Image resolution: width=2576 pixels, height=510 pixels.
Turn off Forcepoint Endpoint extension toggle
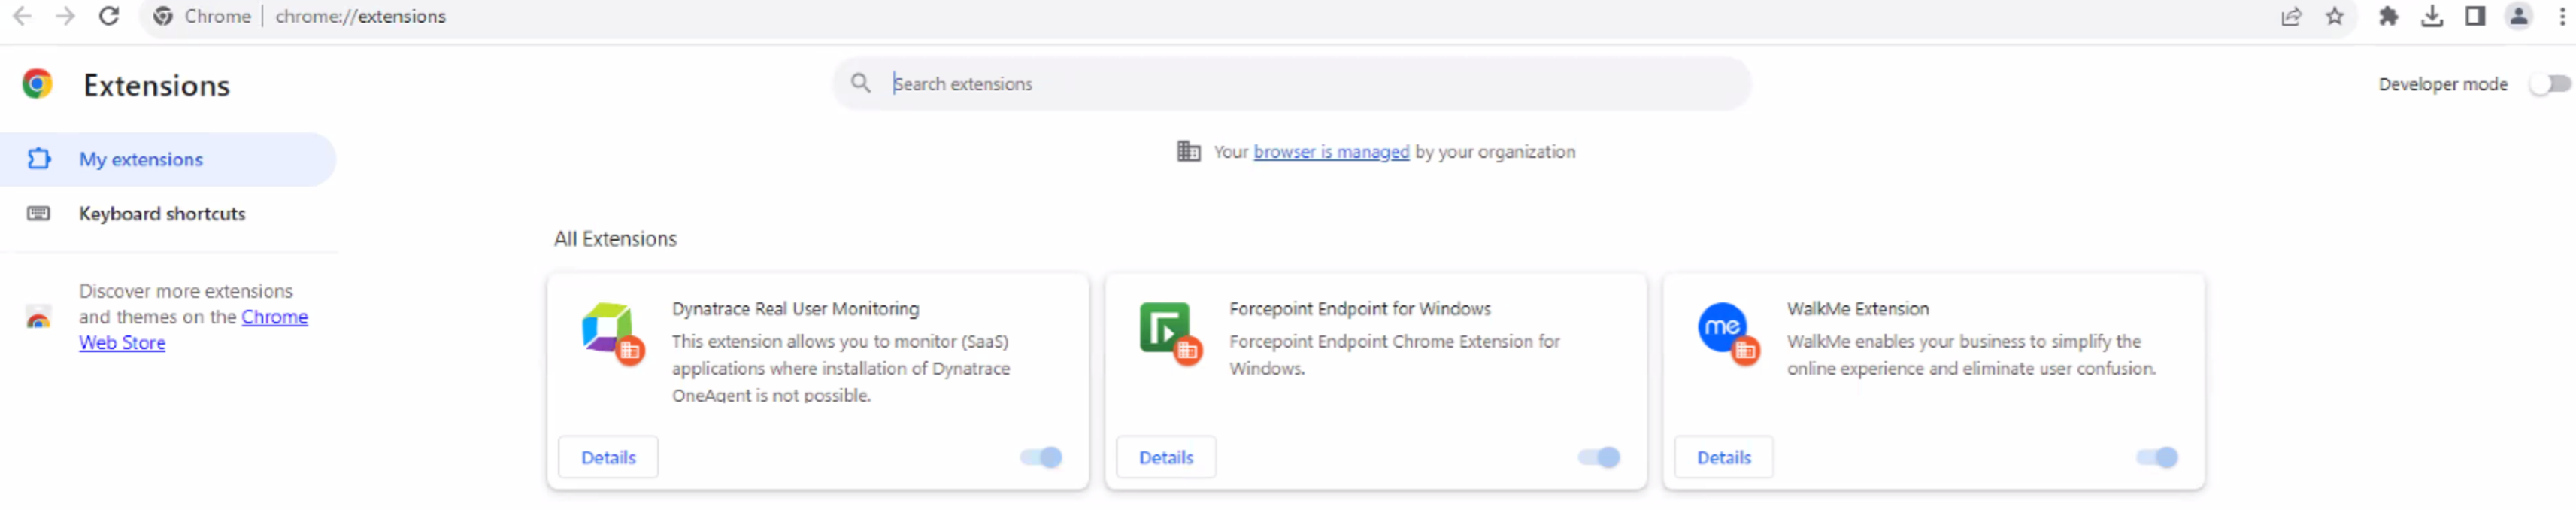tap(1599, 457)
